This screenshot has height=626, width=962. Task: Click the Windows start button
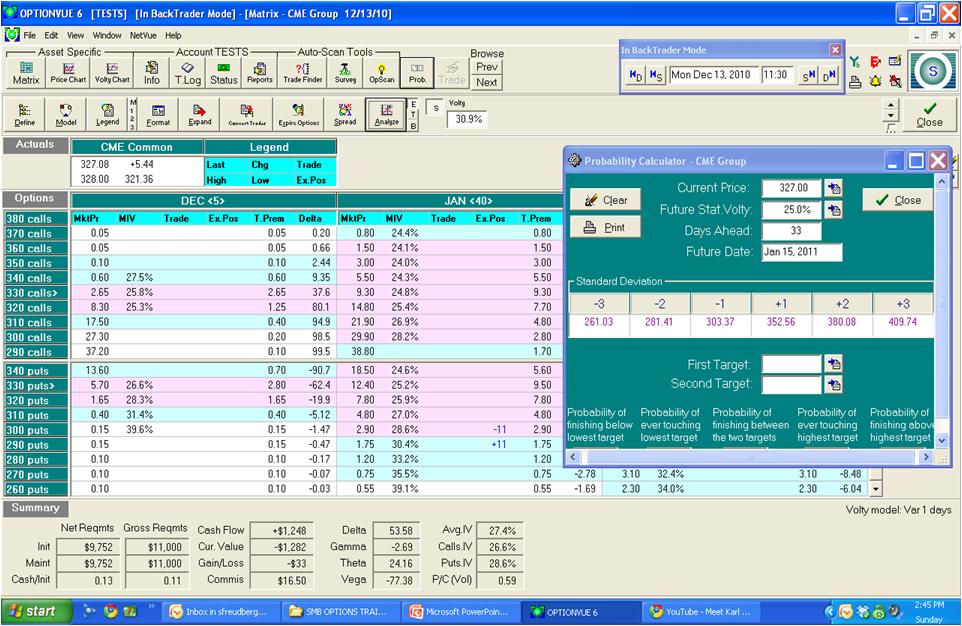pyautogui.click(x=37, y=611)
